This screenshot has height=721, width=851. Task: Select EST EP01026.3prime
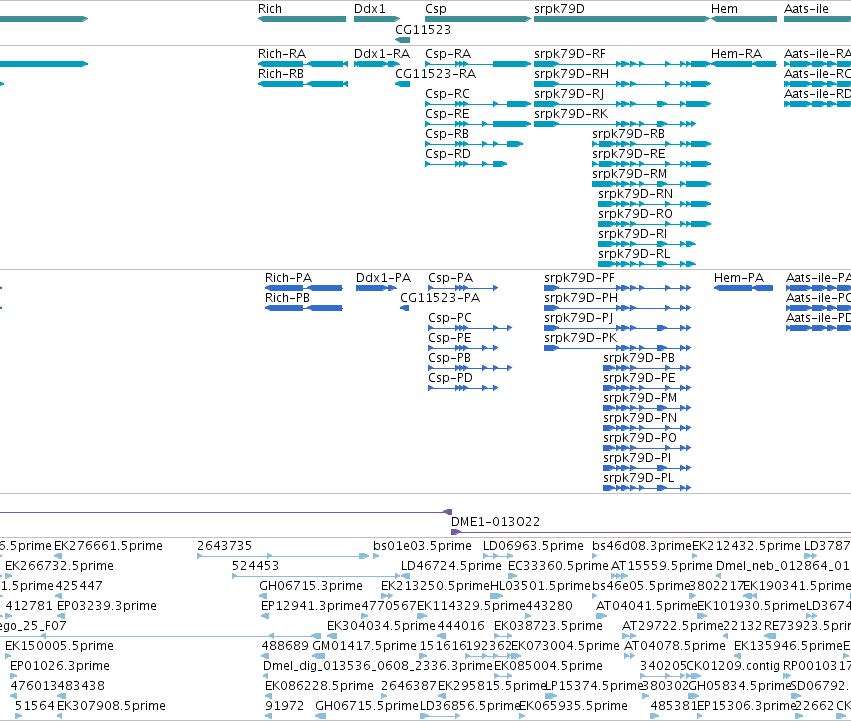60,667
